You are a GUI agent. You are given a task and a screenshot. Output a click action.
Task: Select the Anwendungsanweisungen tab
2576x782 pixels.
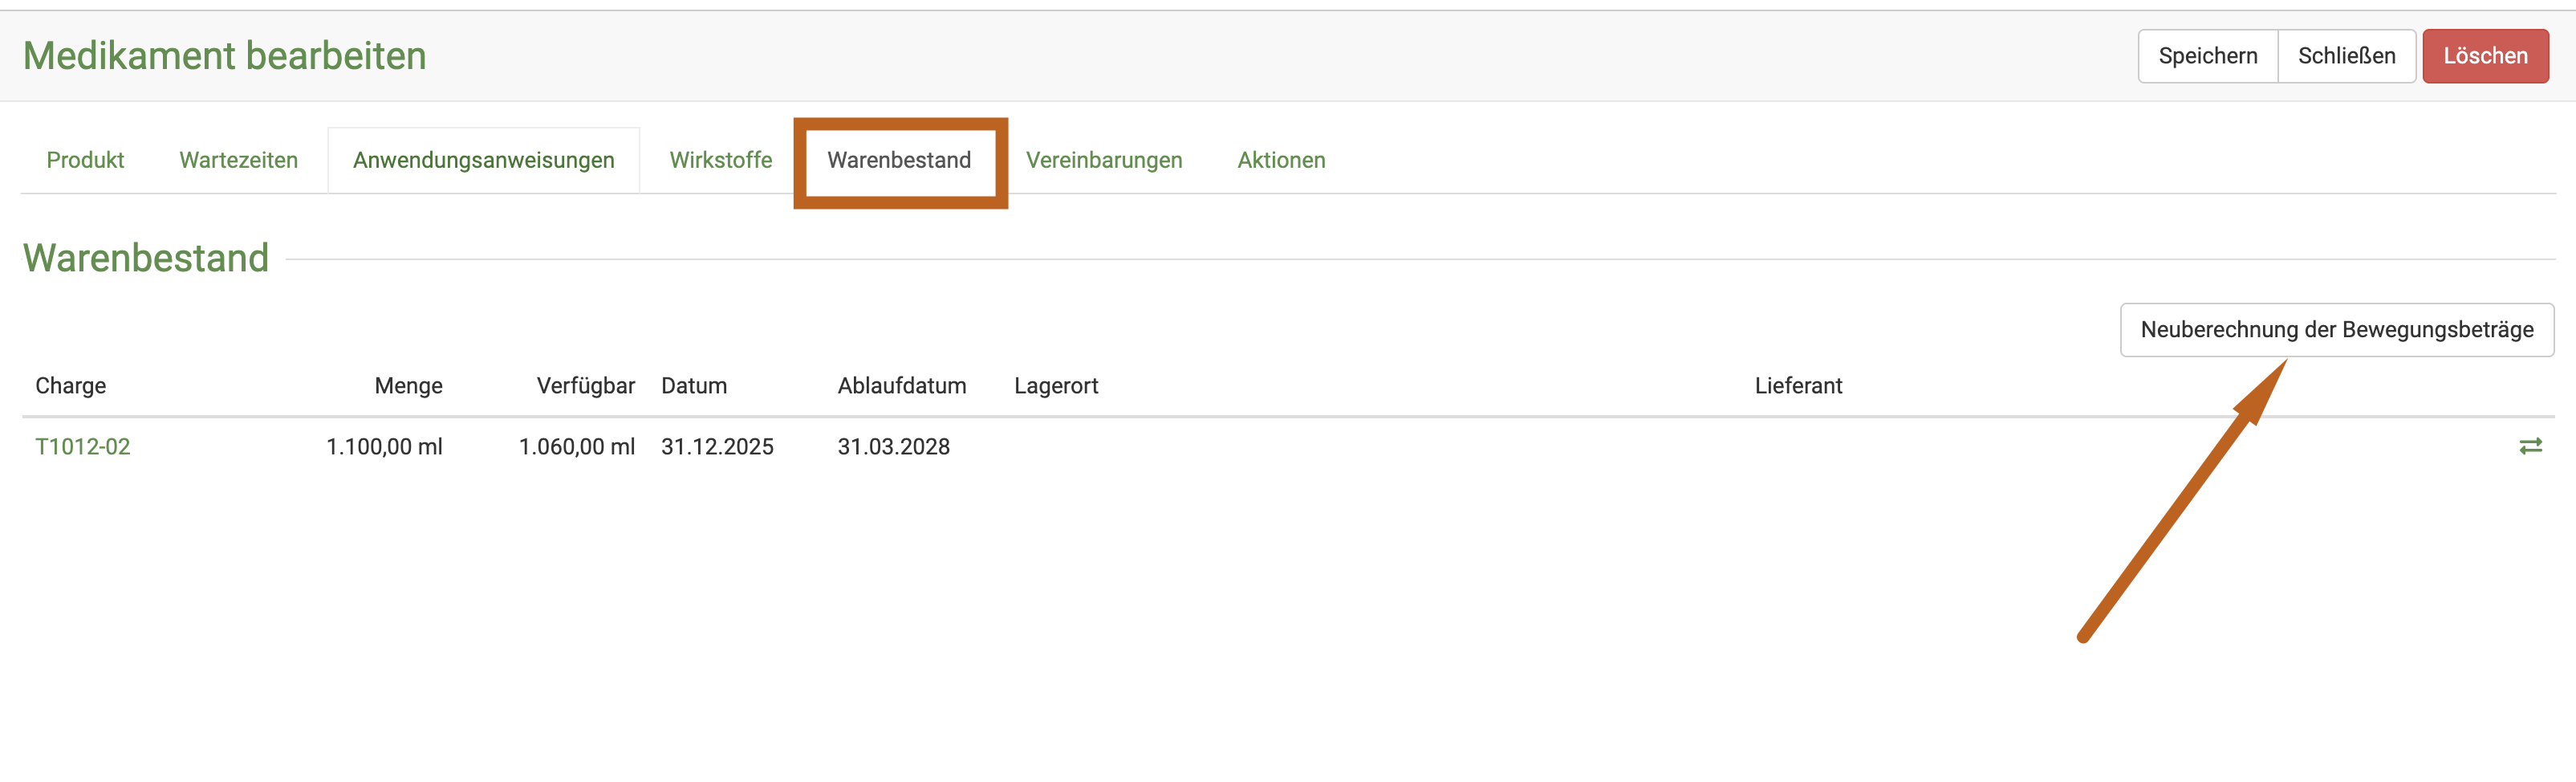point(483,160)
